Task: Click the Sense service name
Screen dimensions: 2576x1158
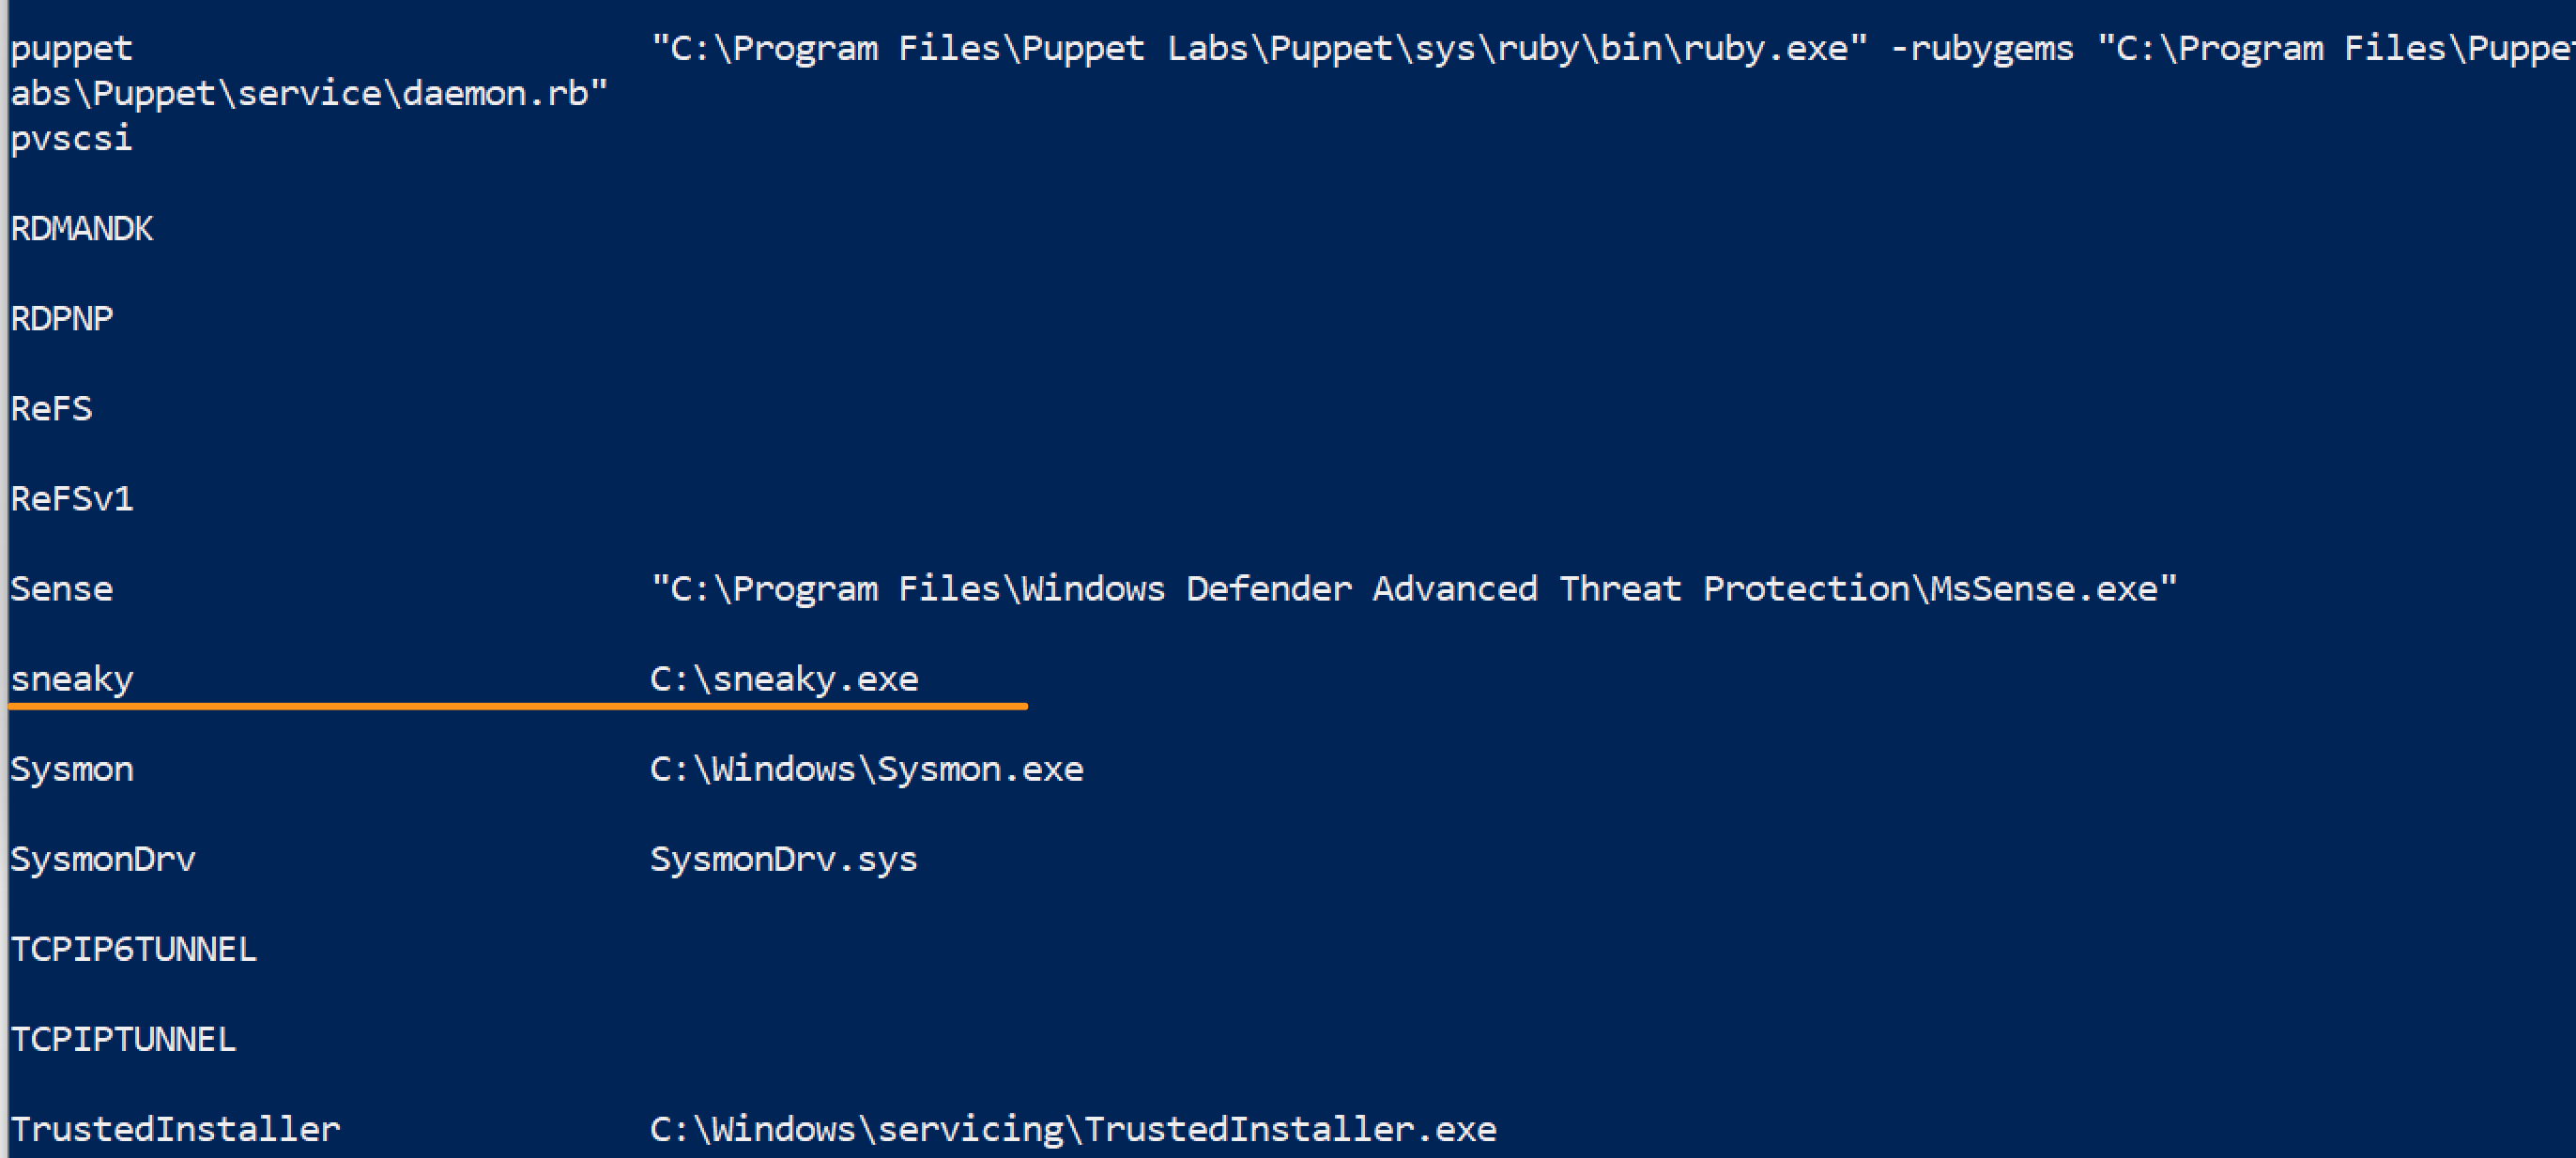Action: 62,589
